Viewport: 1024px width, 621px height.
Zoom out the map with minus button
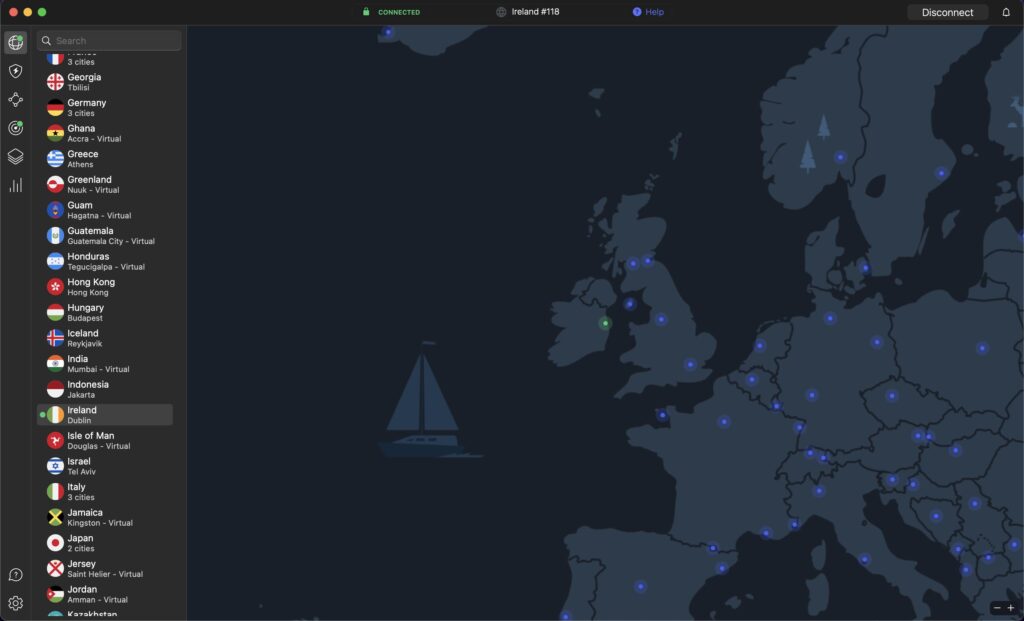[x=997, y=608]
